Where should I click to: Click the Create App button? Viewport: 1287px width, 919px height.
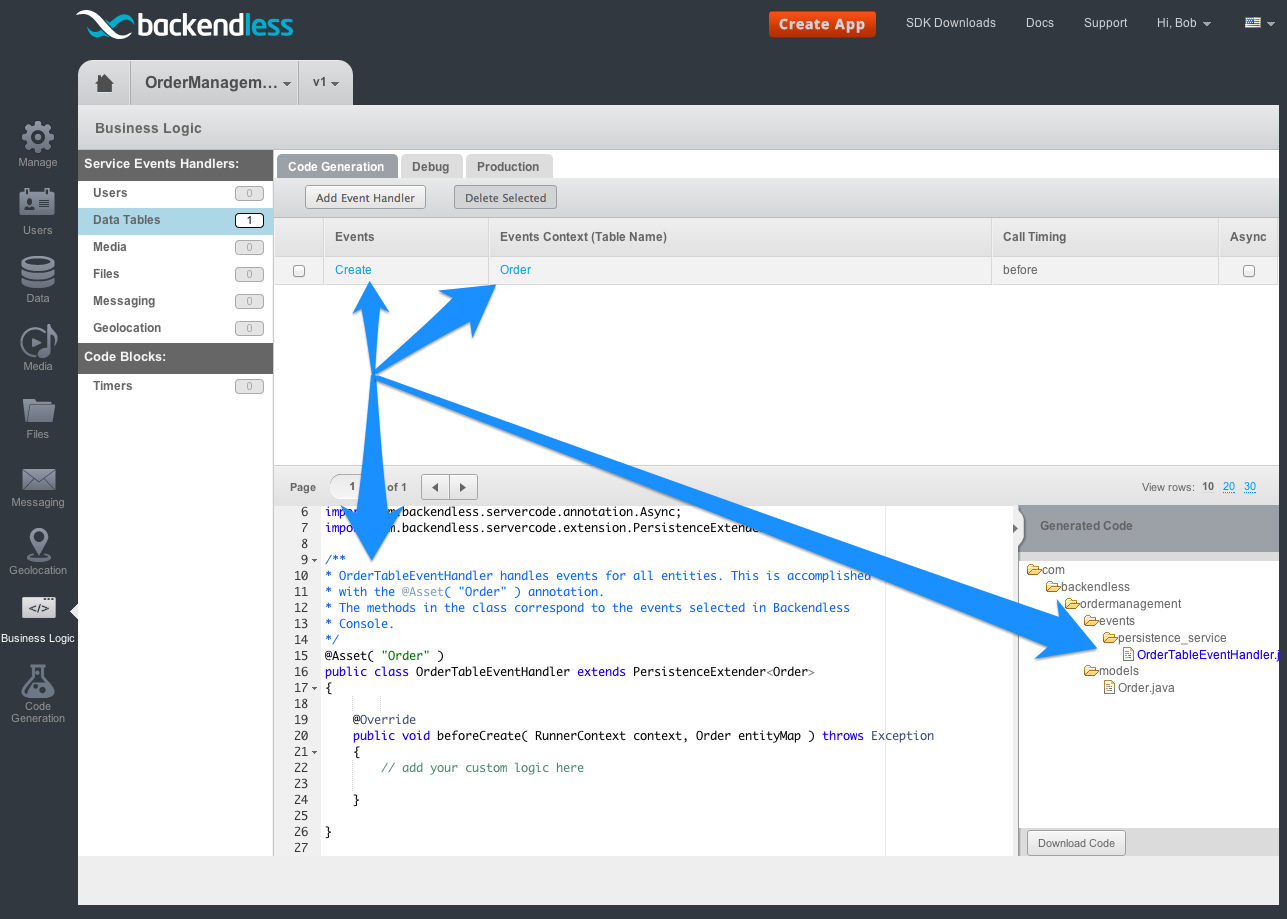coord(822,24)
